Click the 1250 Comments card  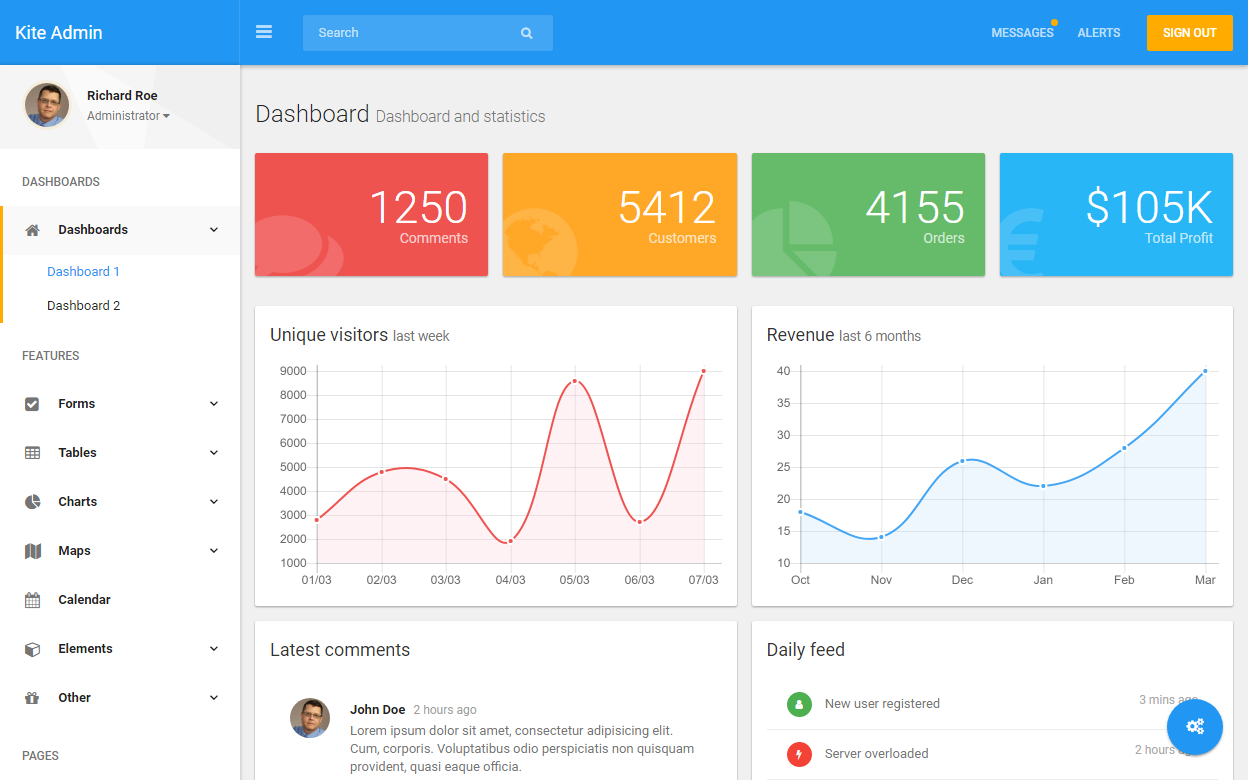(371, 214)
